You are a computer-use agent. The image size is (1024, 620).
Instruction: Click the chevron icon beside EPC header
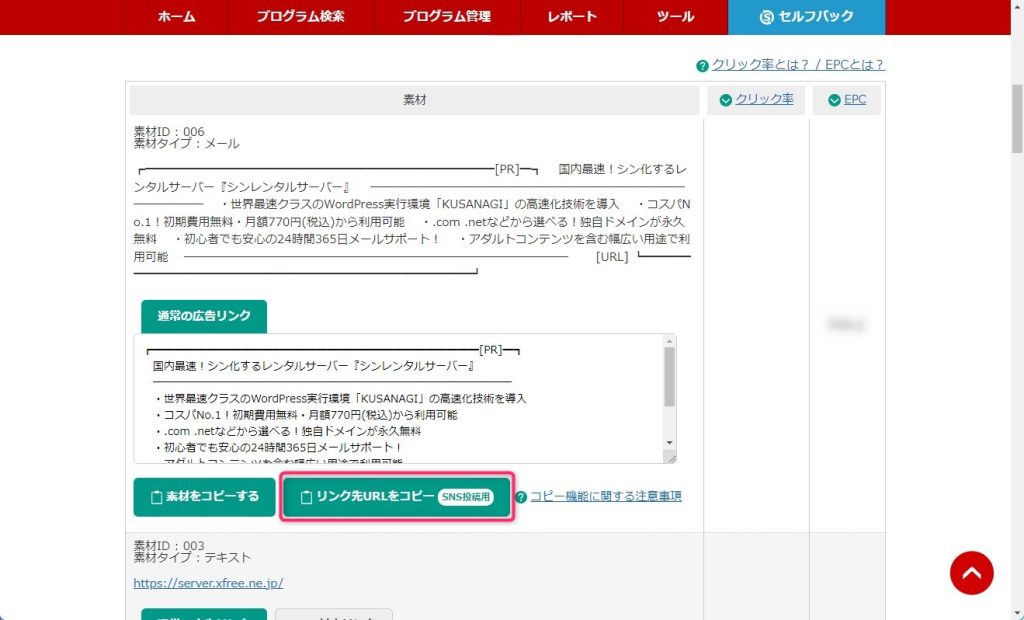(x=834, y=100)
